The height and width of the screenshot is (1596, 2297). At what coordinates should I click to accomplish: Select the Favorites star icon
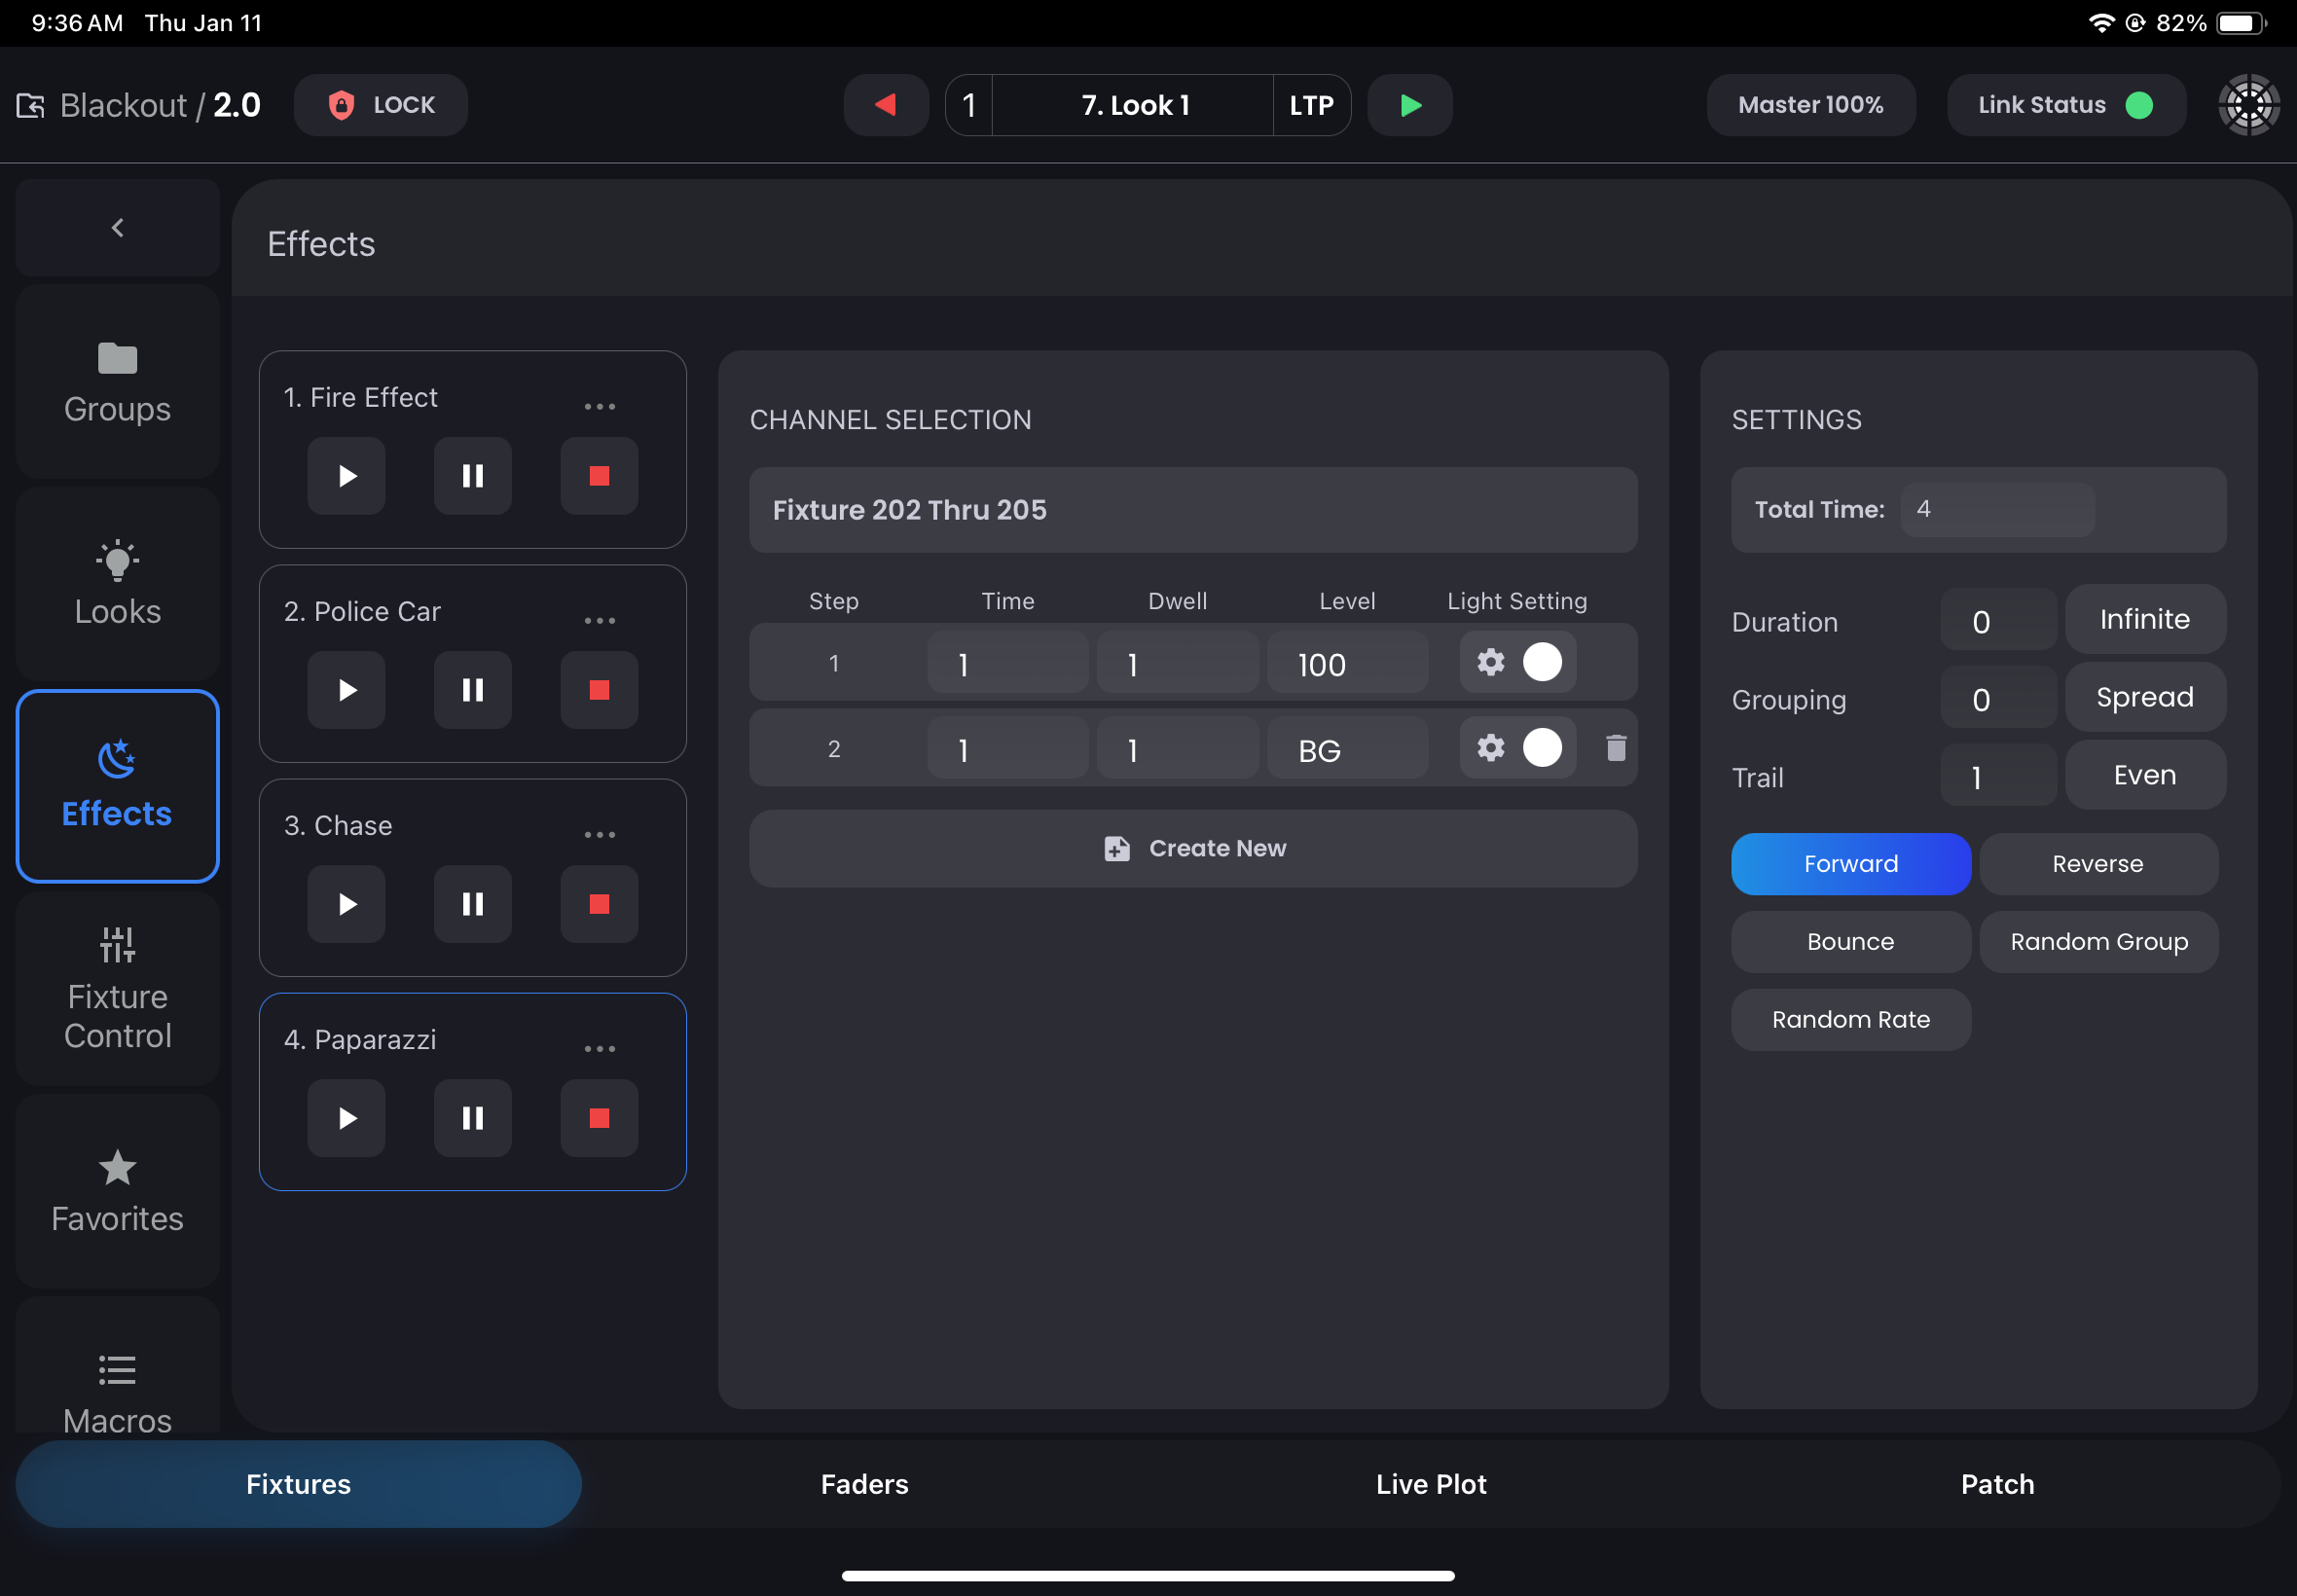pyautogui.click(x=117, y=1168)
